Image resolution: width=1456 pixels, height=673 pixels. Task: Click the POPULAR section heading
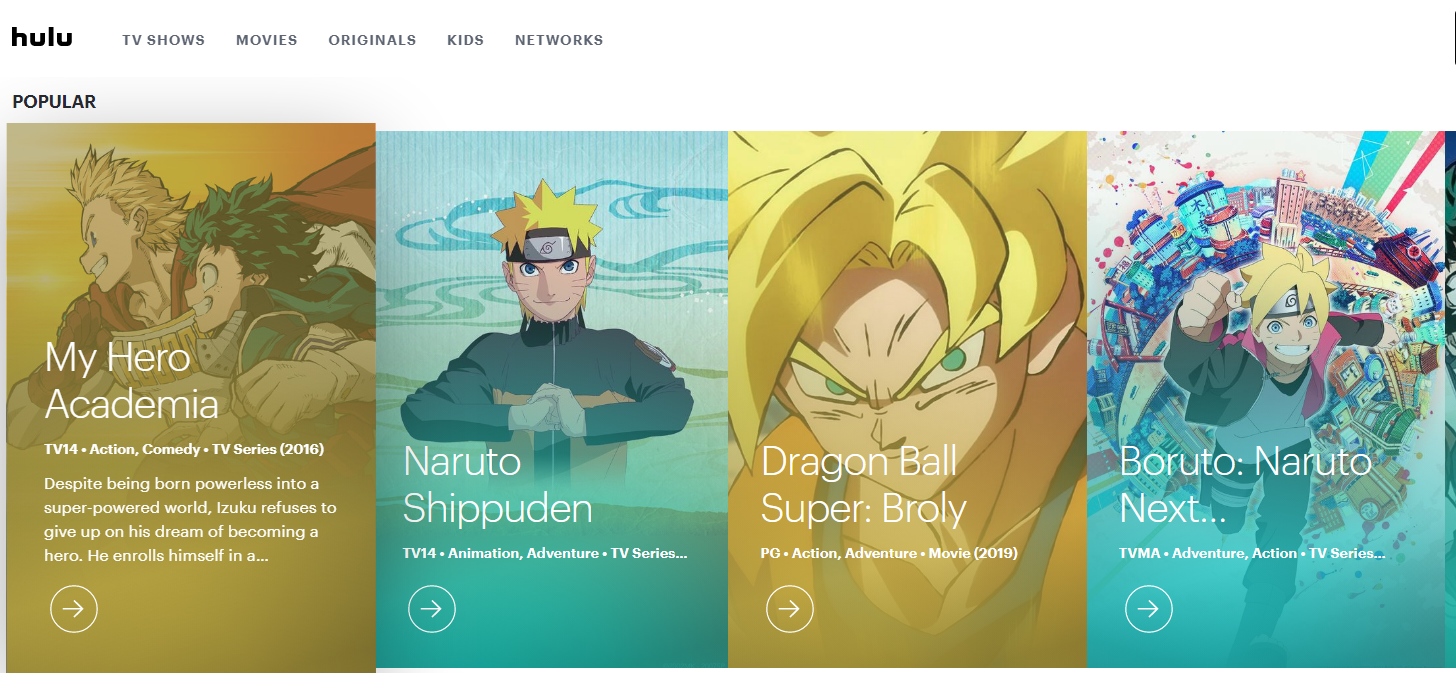point(54,102)
